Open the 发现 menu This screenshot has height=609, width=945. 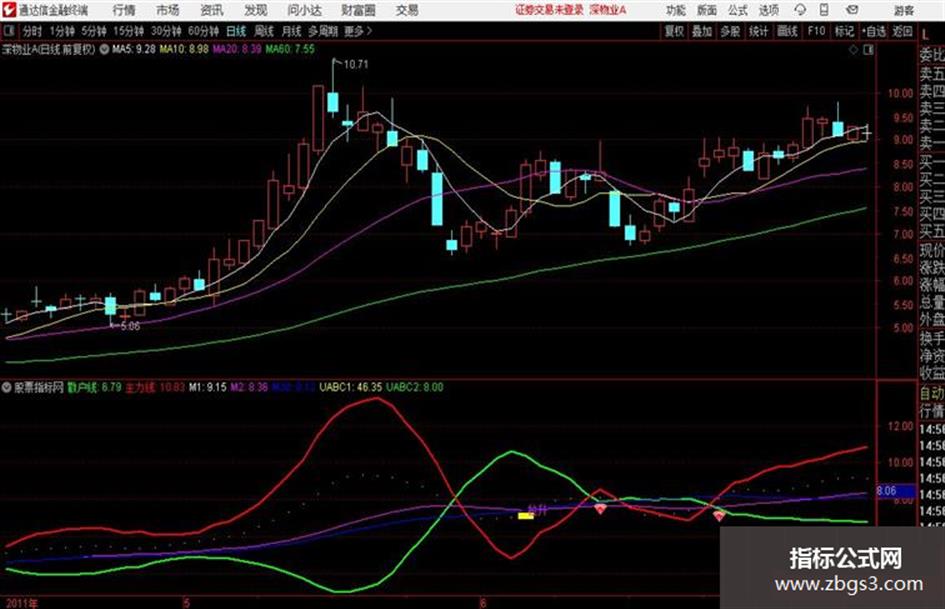point(256,10)
